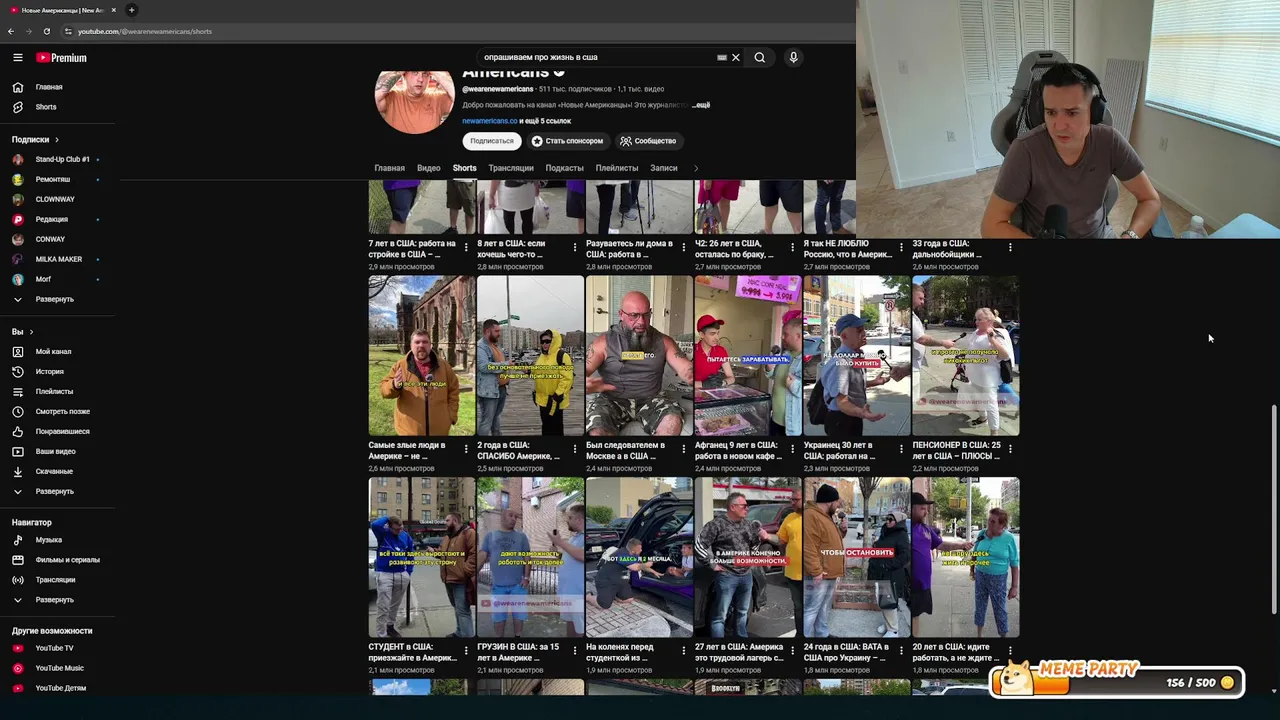Switch to channel Главная tab
This screenshot has width=1280, height=720.
[390, 168]
